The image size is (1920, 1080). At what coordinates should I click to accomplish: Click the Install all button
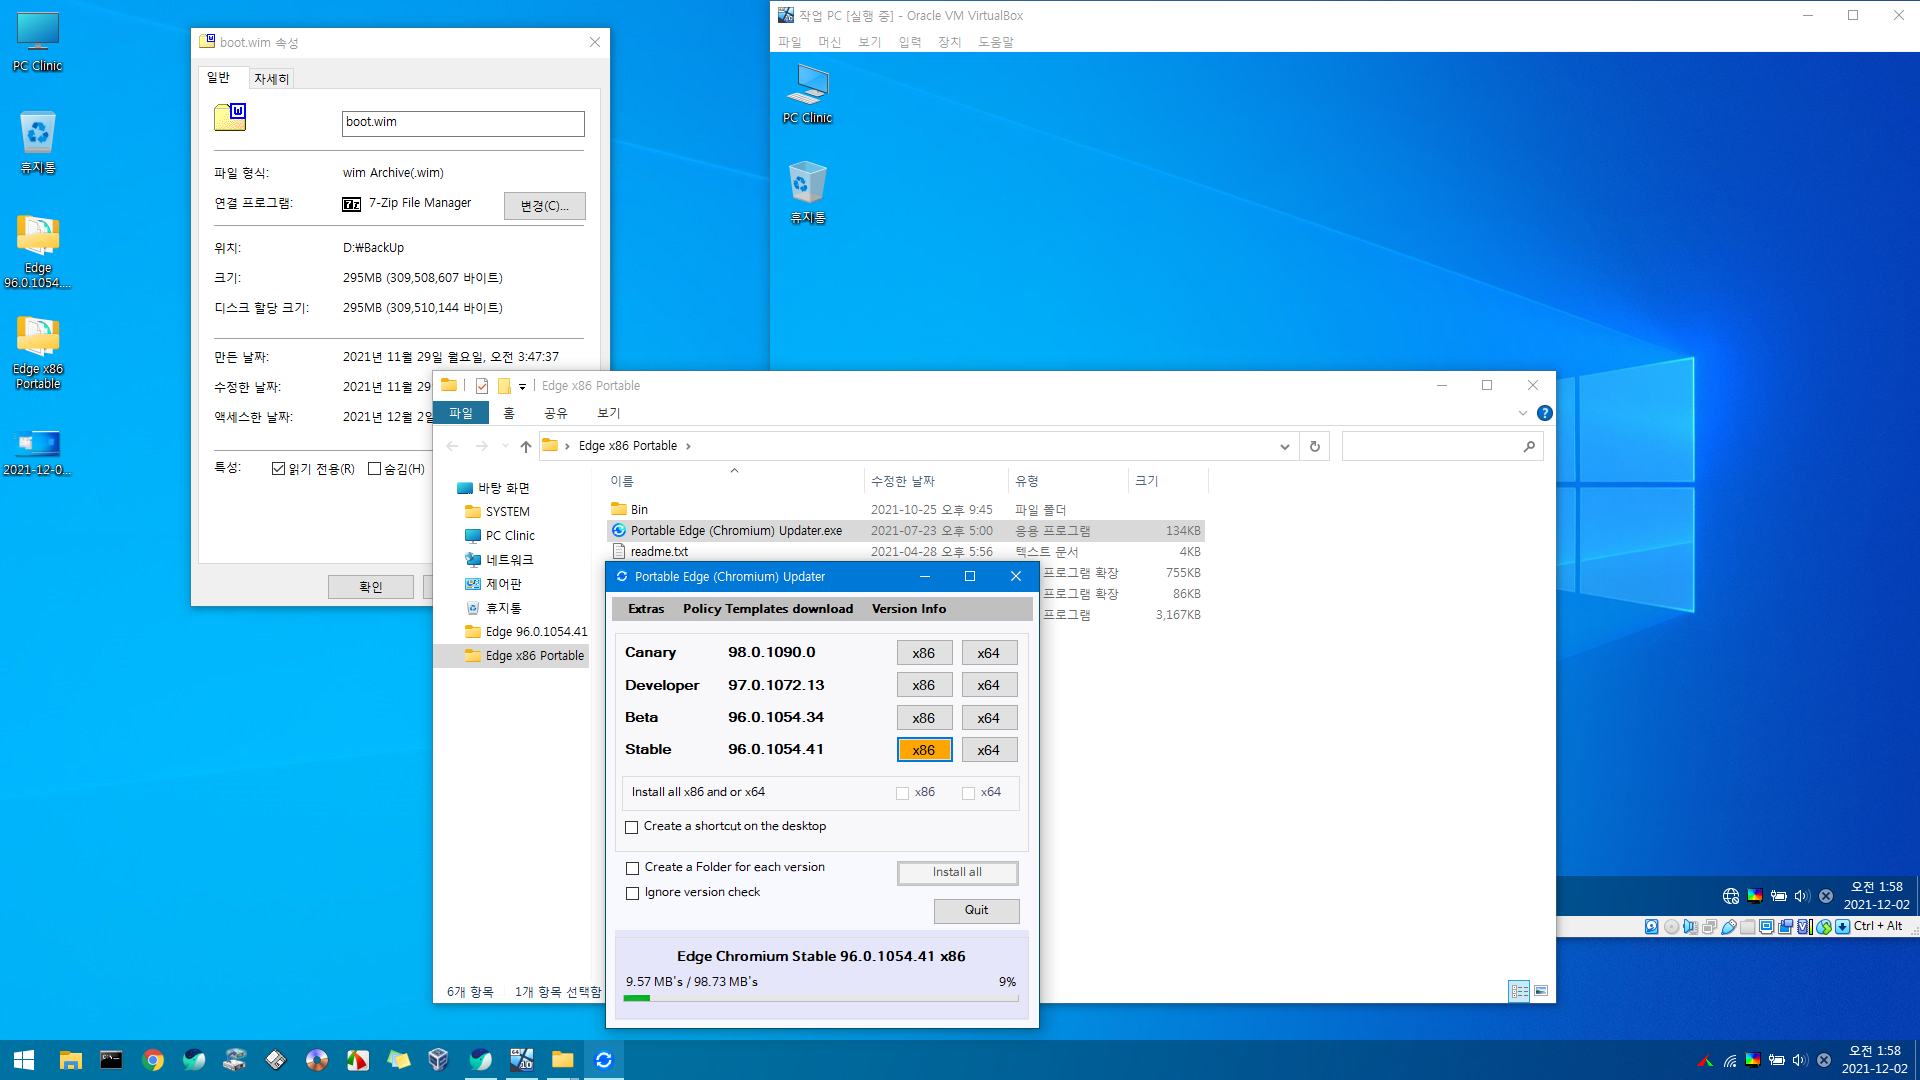(x=957, y=872)
